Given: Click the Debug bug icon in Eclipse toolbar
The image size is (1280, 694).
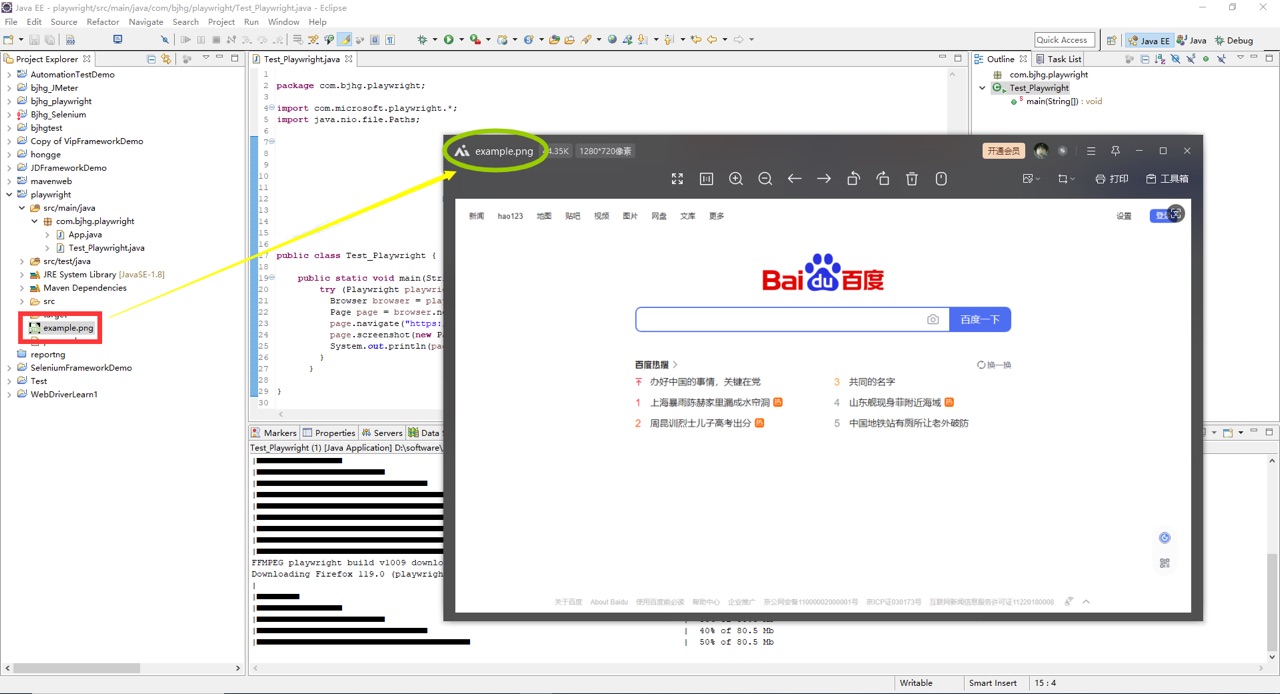Looking at the screenshot, I should [x=422, y=40].
